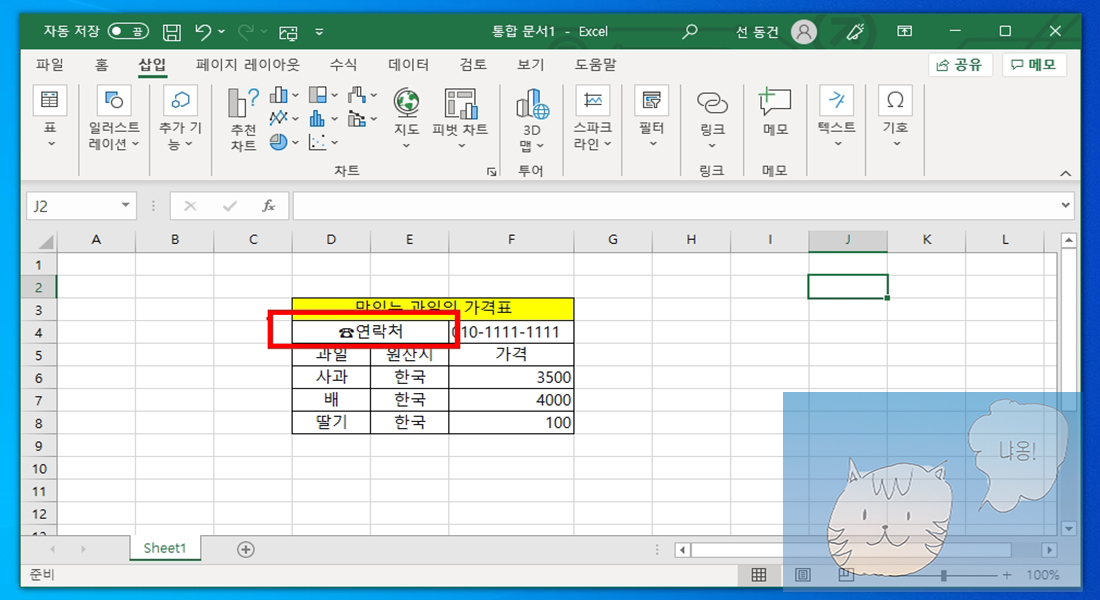Open the Name Box dropdown arrow
This screenshot has width=1100, height=600.
pos(125,206)
